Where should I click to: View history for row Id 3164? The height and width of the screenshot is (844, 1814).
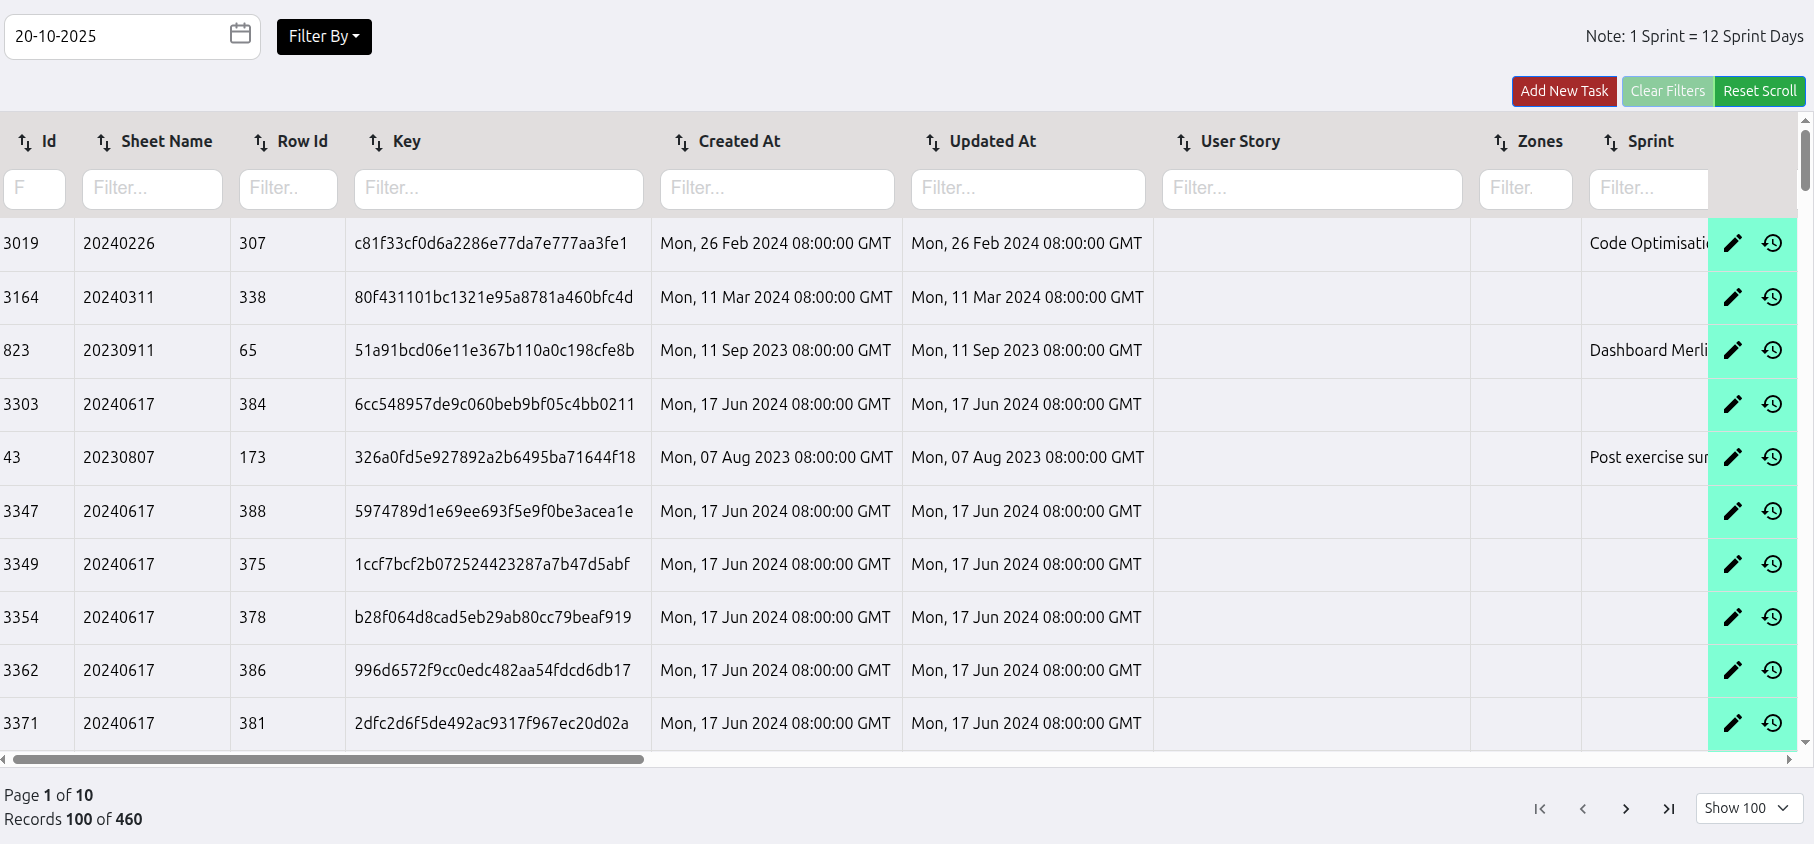(x=1772, y=297)
